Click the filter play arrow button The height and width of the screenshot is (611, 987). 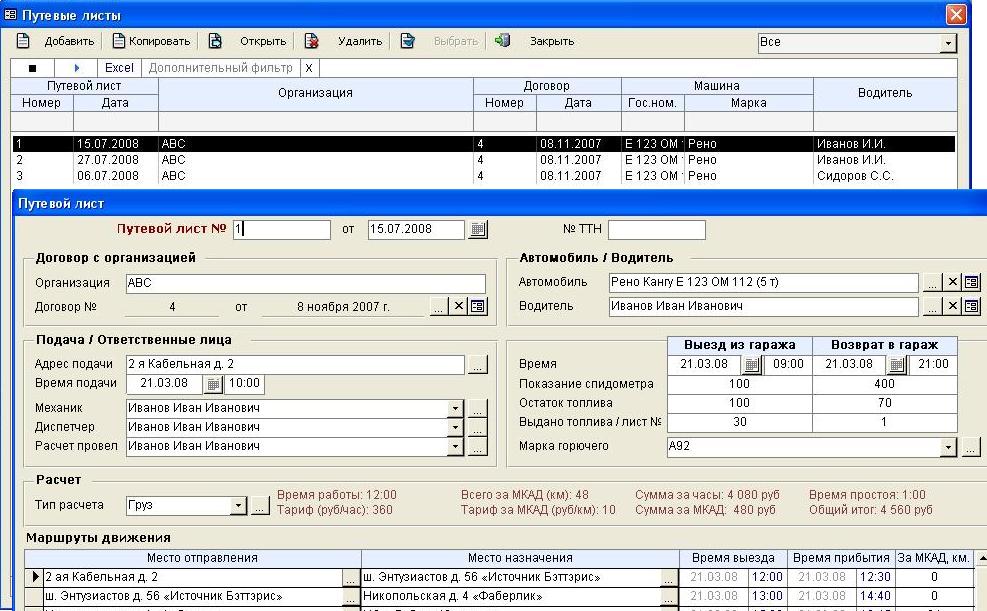tap(76, 68)
